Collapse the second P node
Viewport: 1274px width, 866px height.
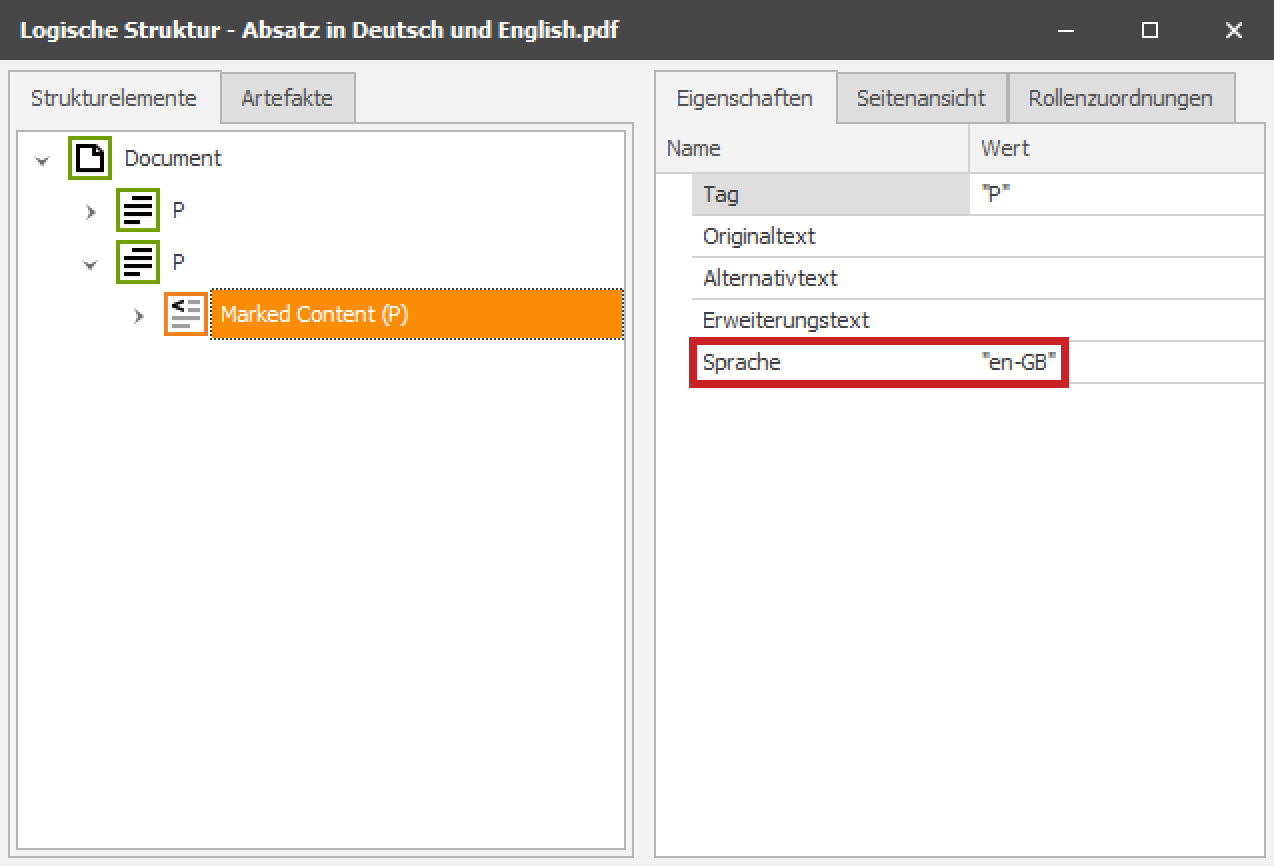(x=90, y=263)
